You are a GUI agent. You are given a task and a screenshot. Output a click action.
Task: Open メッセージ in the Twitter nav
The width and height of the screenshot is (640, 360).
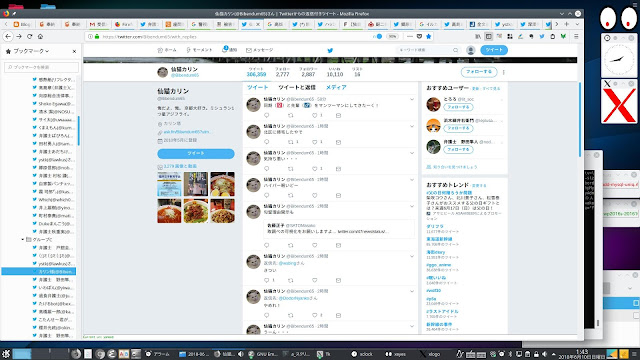260,50
